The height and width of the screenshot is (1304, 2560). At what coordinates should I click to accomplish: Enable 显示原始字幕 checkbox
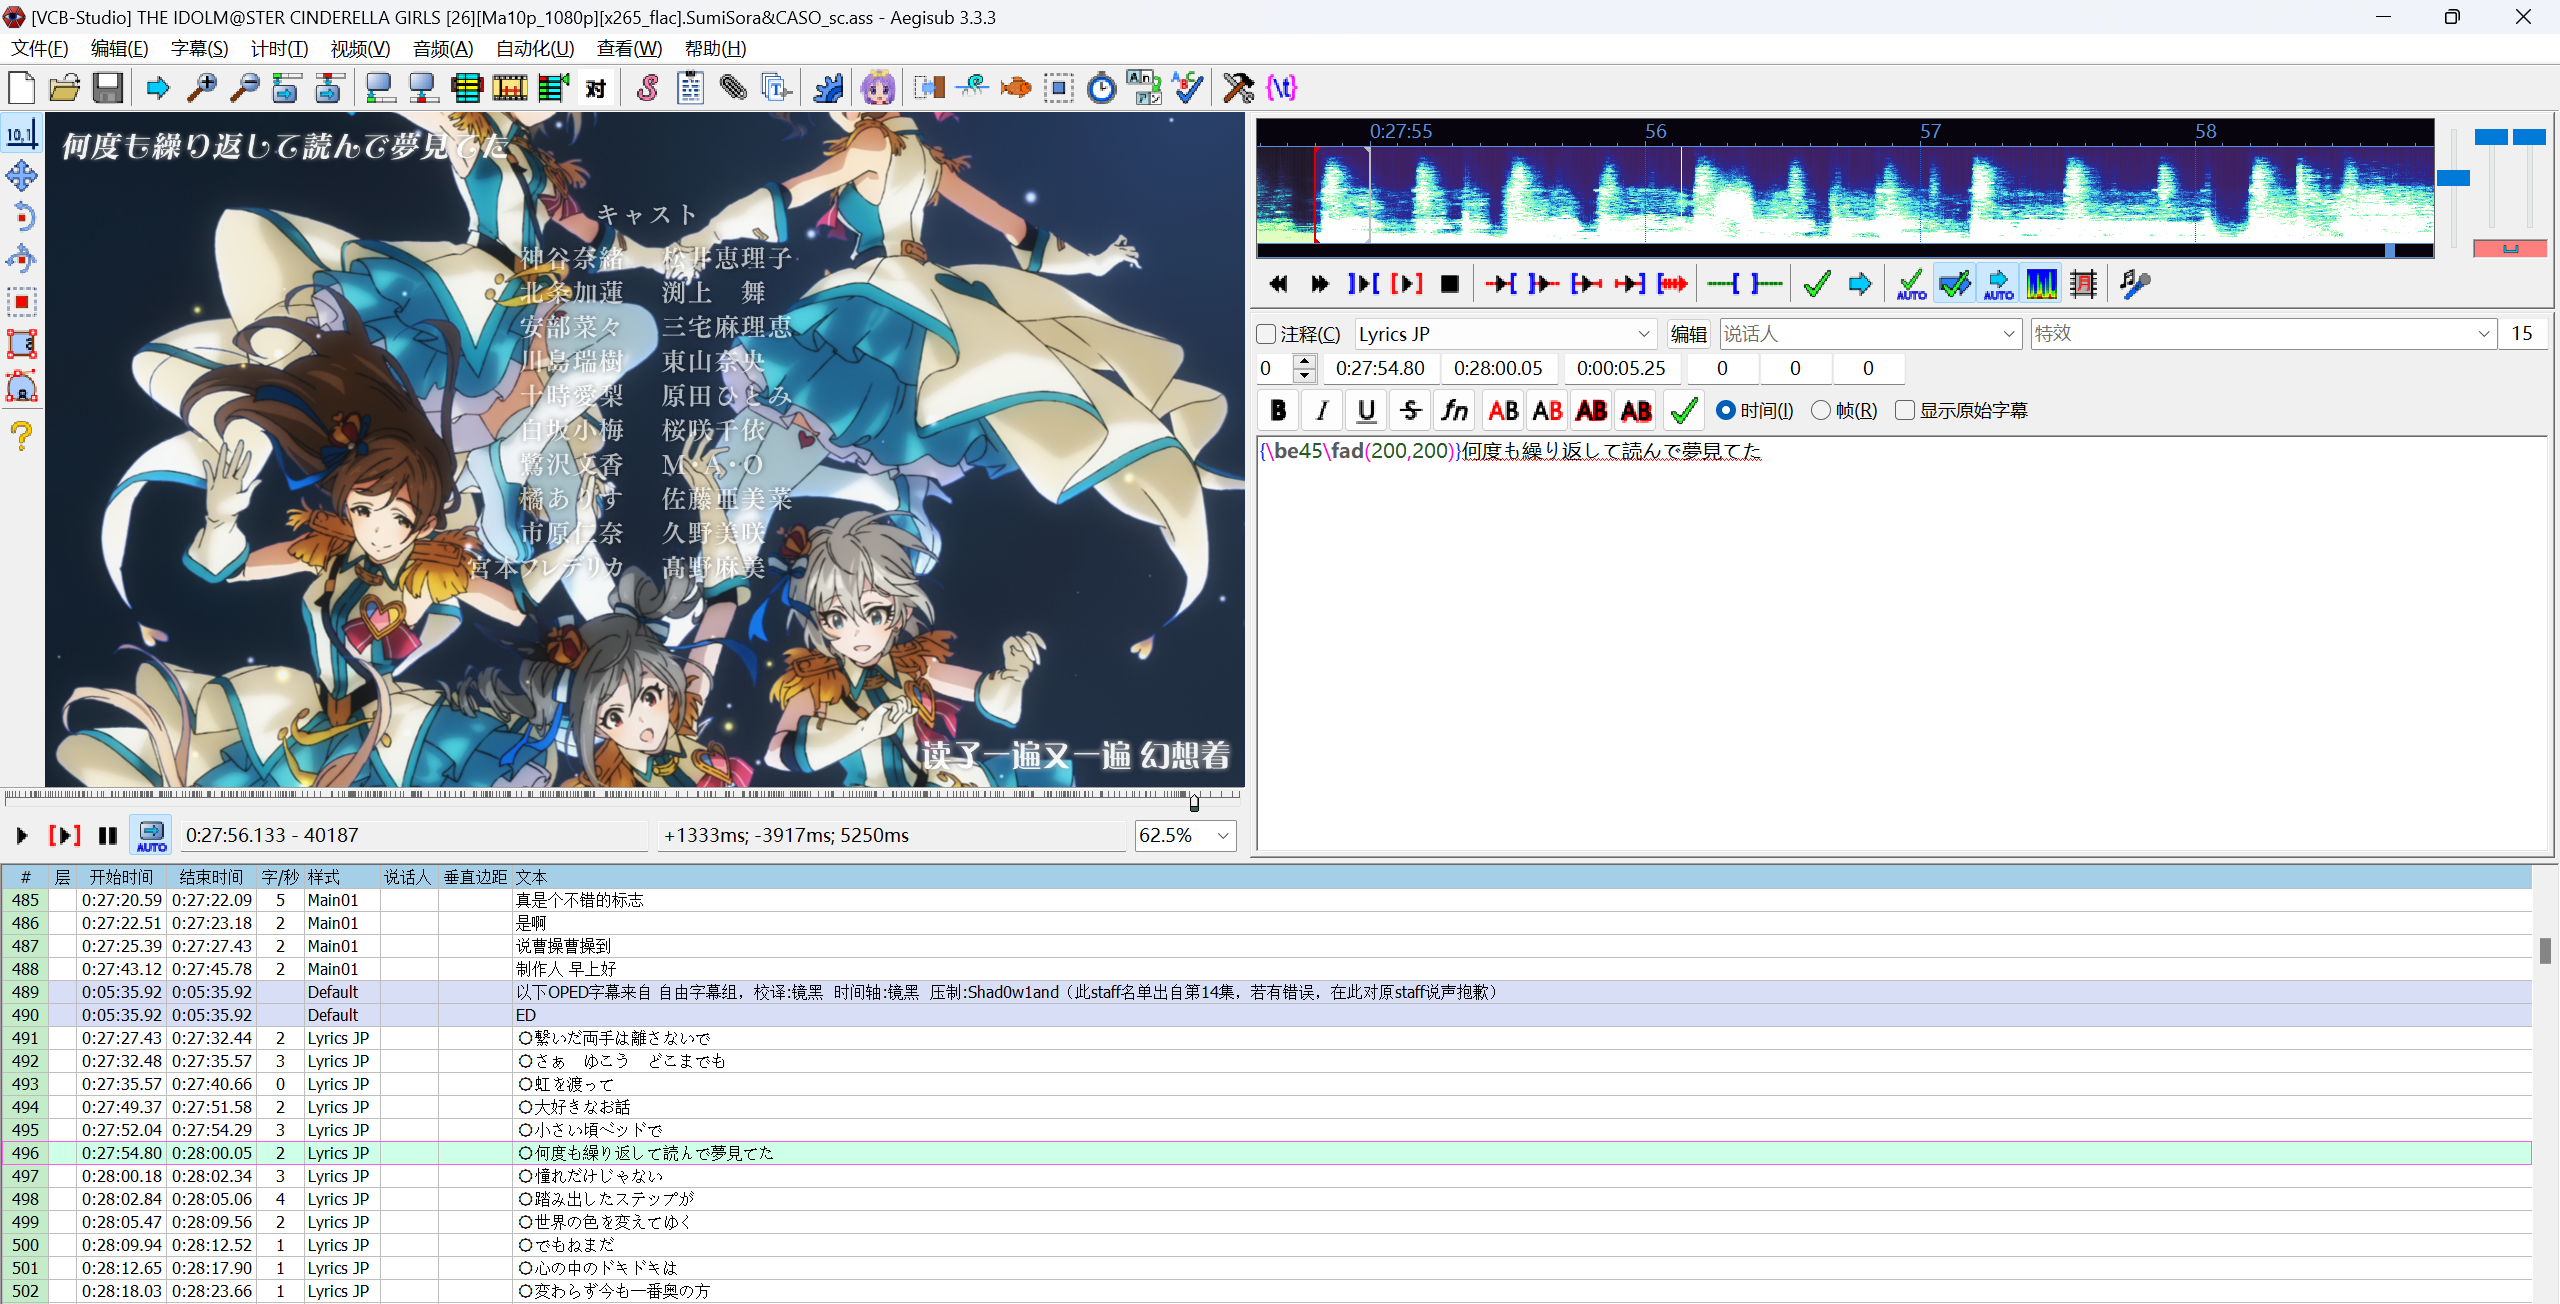coord(1906,411)
